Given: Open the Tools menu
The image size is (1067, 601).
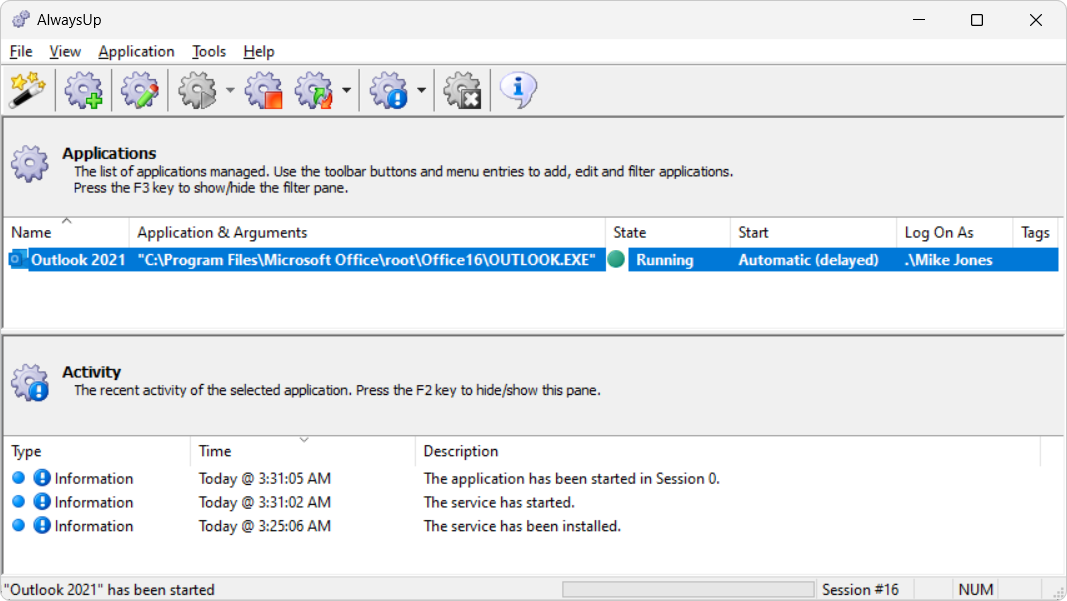Looking at the screenshot, I should point(209,52).
